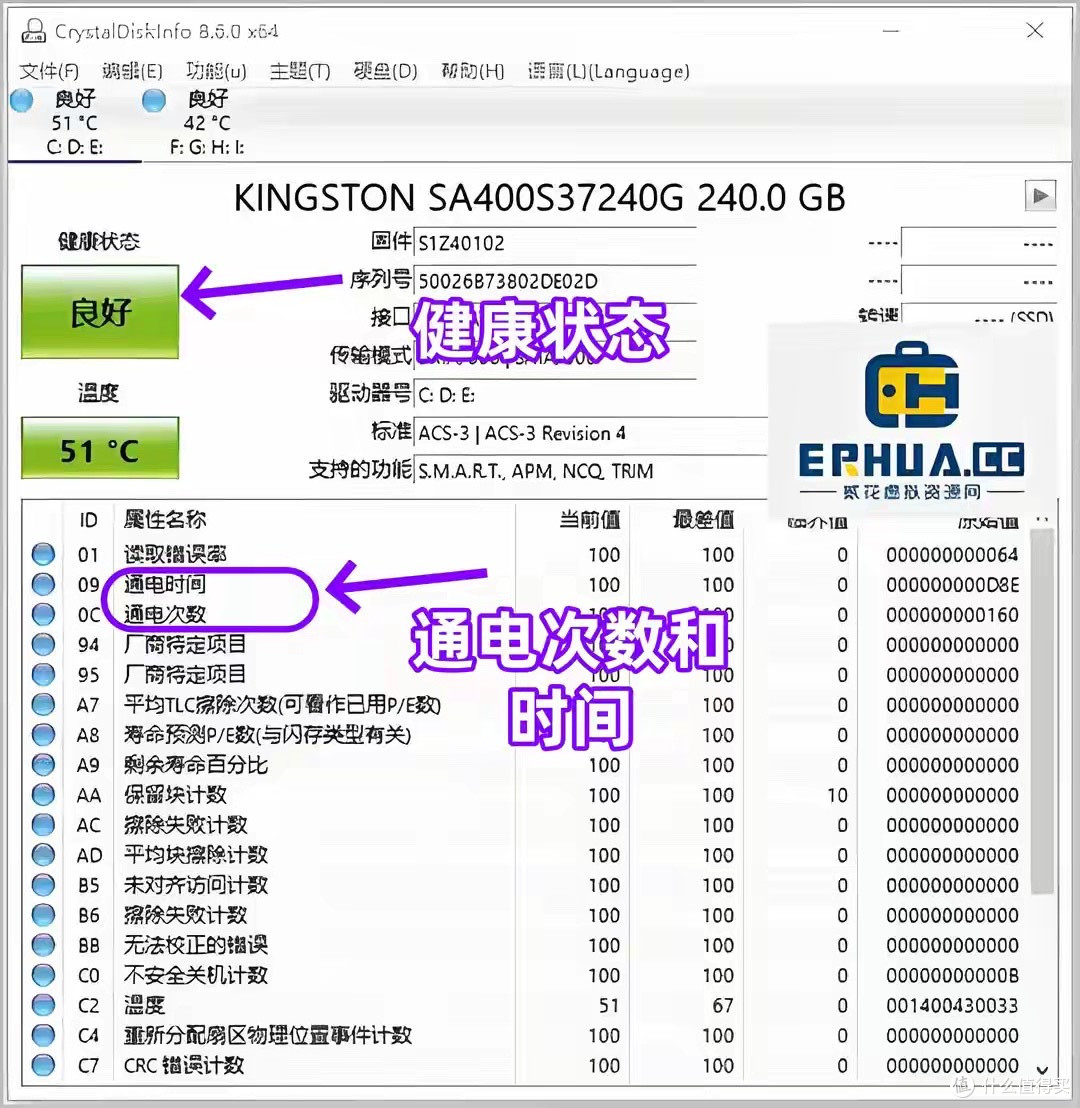The width and height of the screenshot is (1080, 1108).
Task: Click the status icon for AD 平均块擦除计数
Action: pos(43,854)
